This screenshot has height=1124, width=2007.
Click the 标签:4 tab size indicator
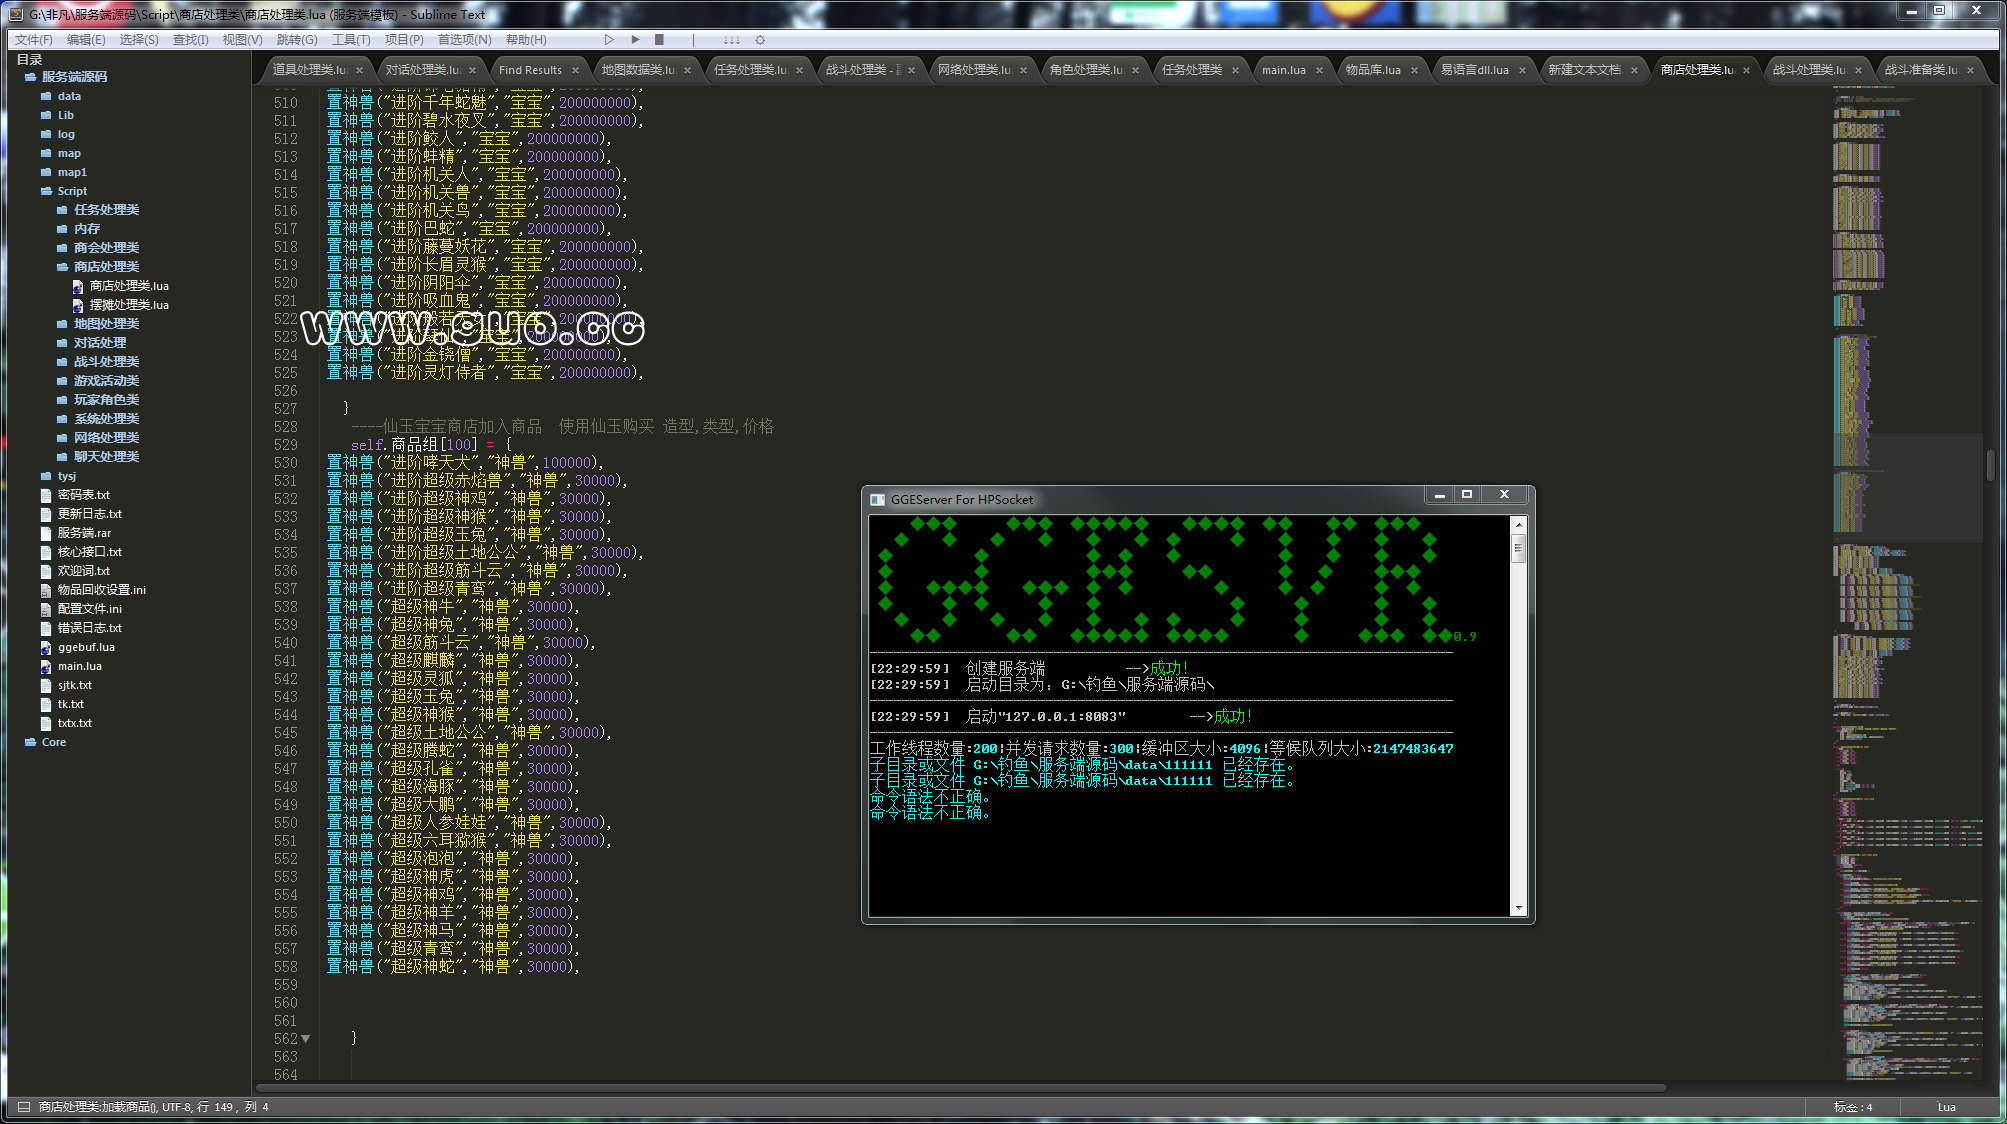click(x=1852, y=1107)
